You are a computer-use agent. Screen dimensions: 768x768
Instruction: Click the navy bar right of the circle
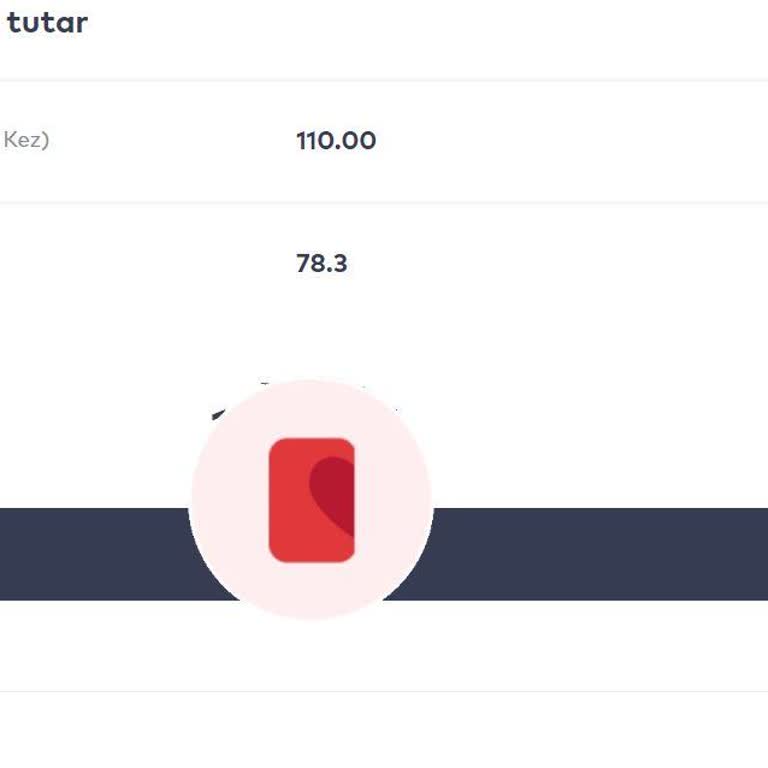(600, 554)
